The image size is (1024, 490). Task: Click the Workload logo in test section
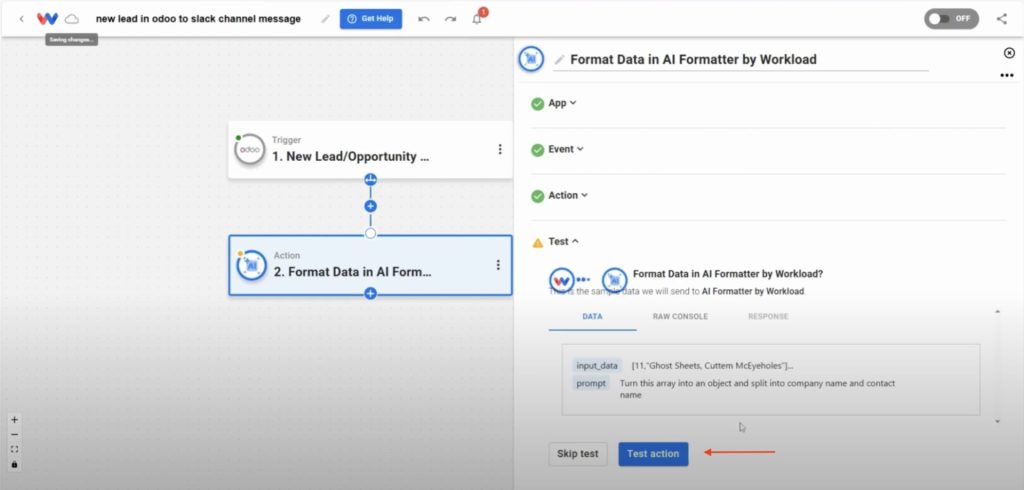click(x=561, y=280)
